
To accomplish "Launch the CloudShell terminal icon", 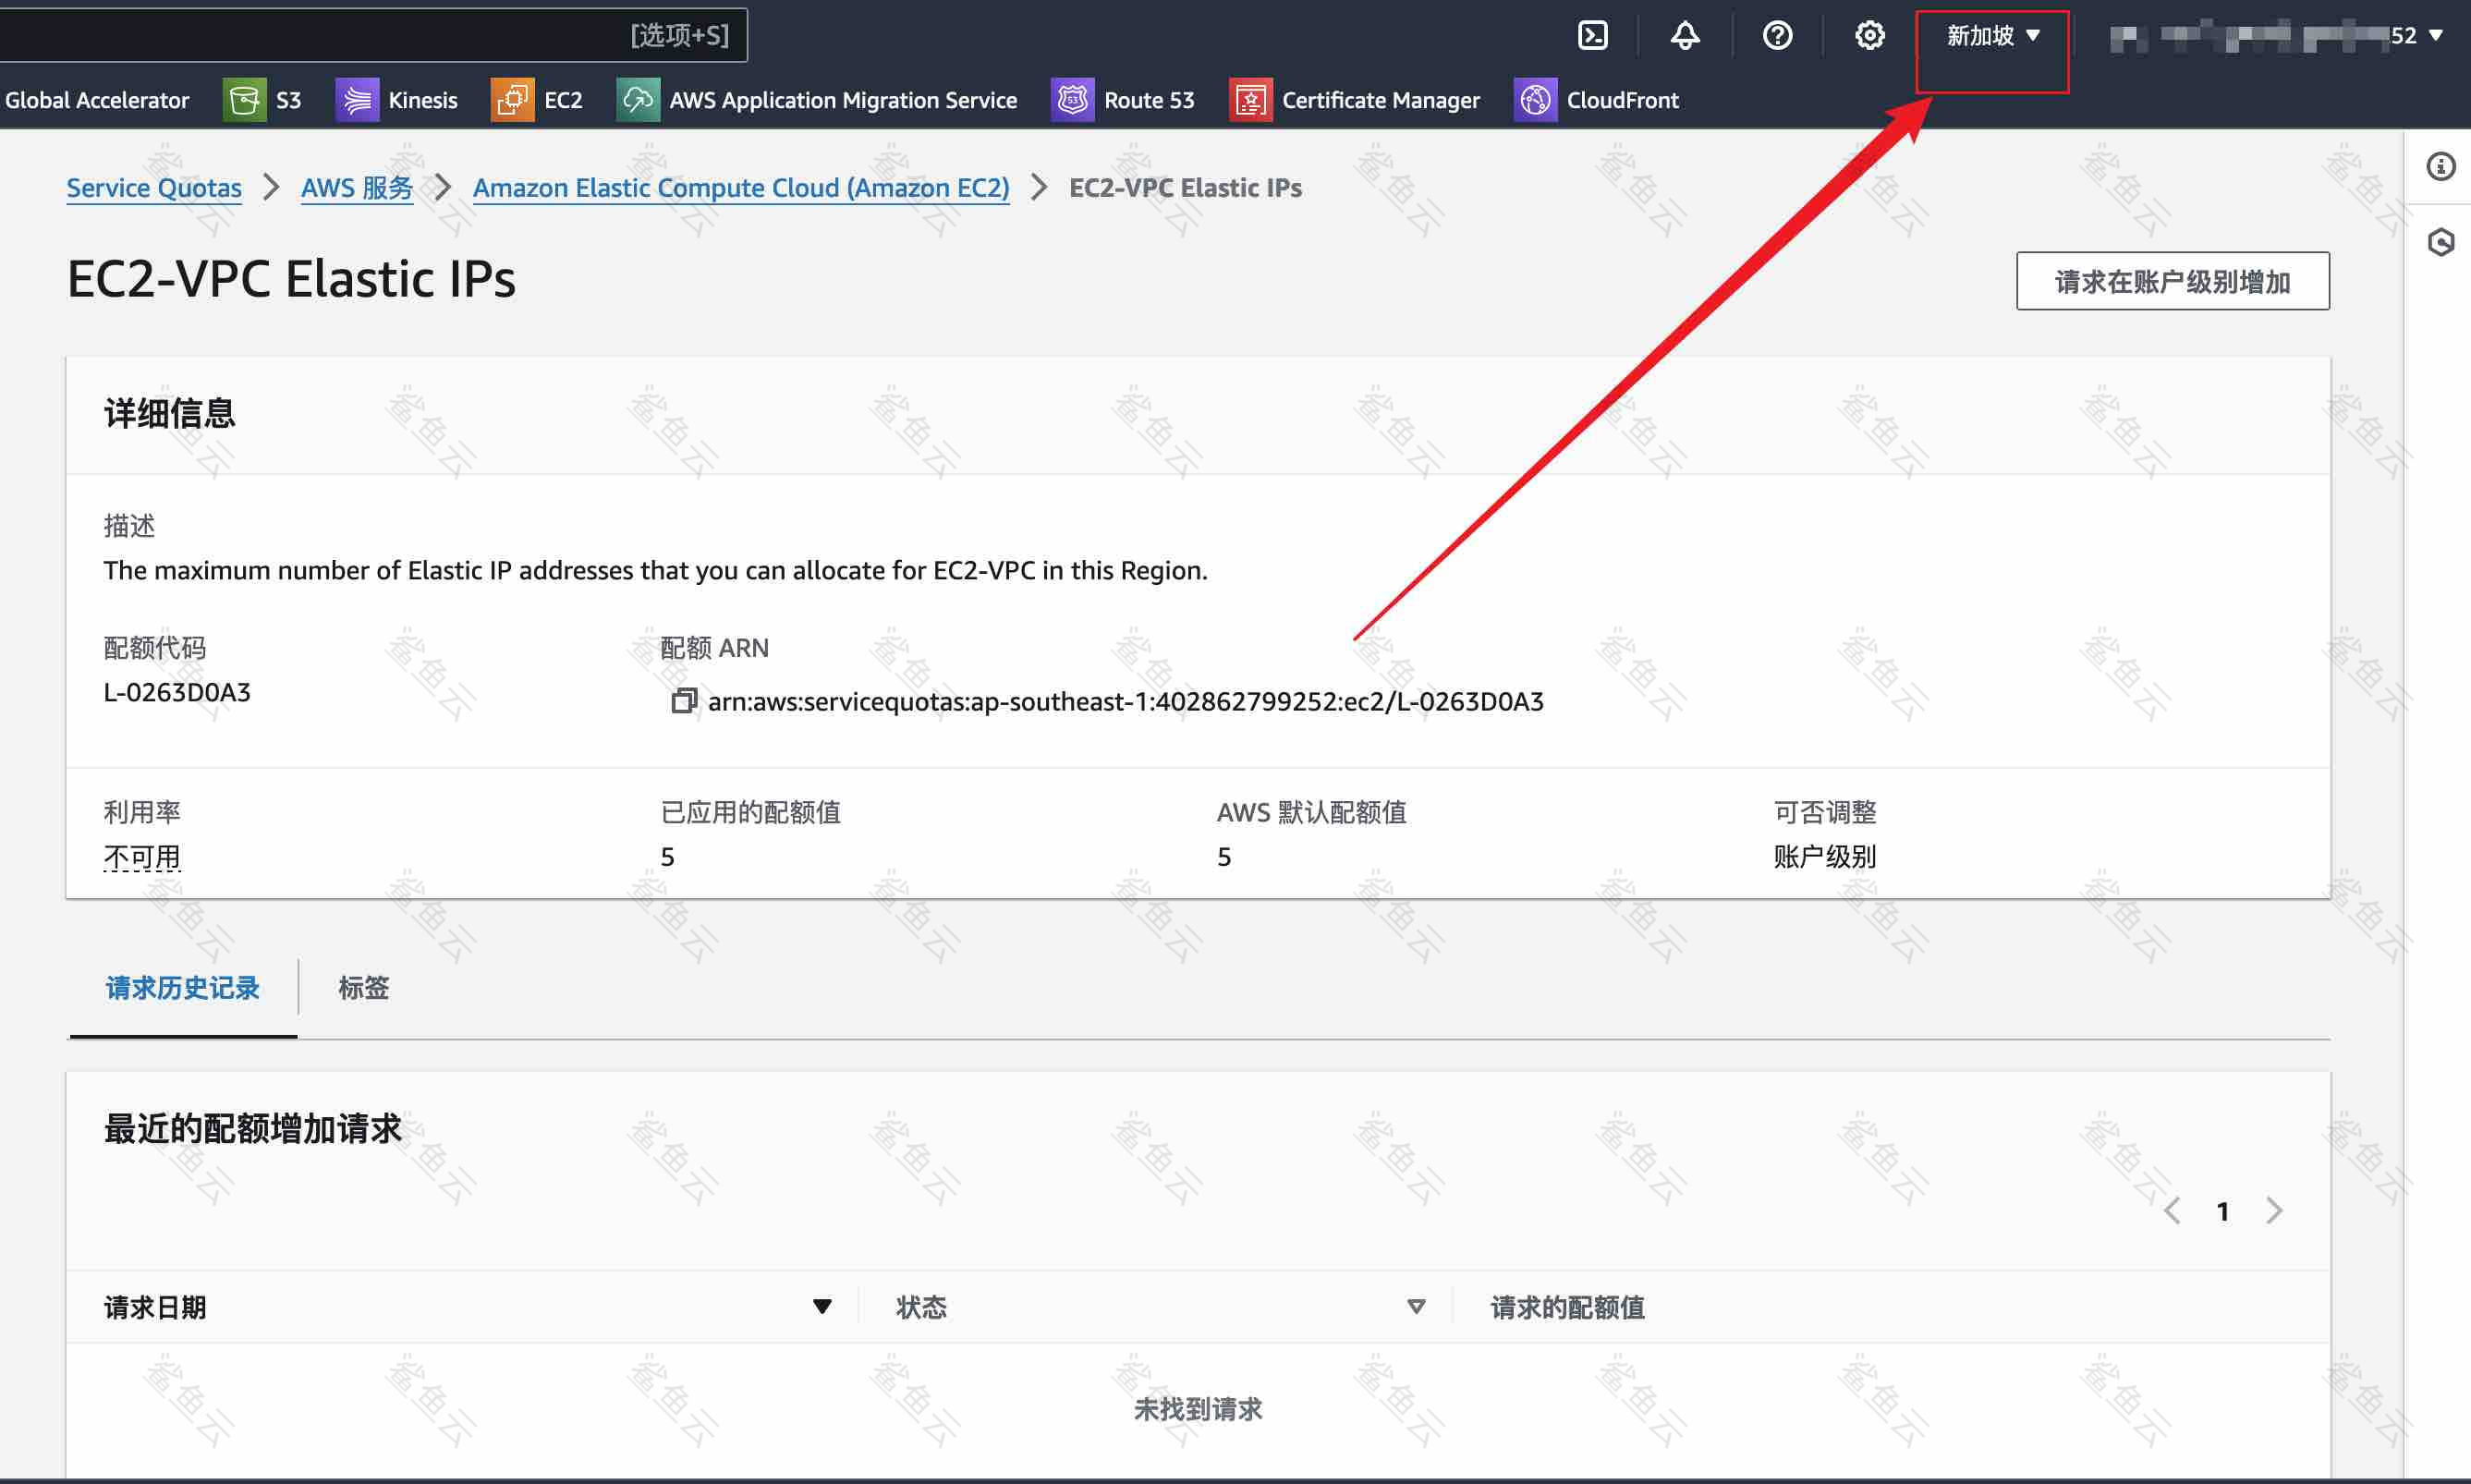I will [x=1593, y=34].
